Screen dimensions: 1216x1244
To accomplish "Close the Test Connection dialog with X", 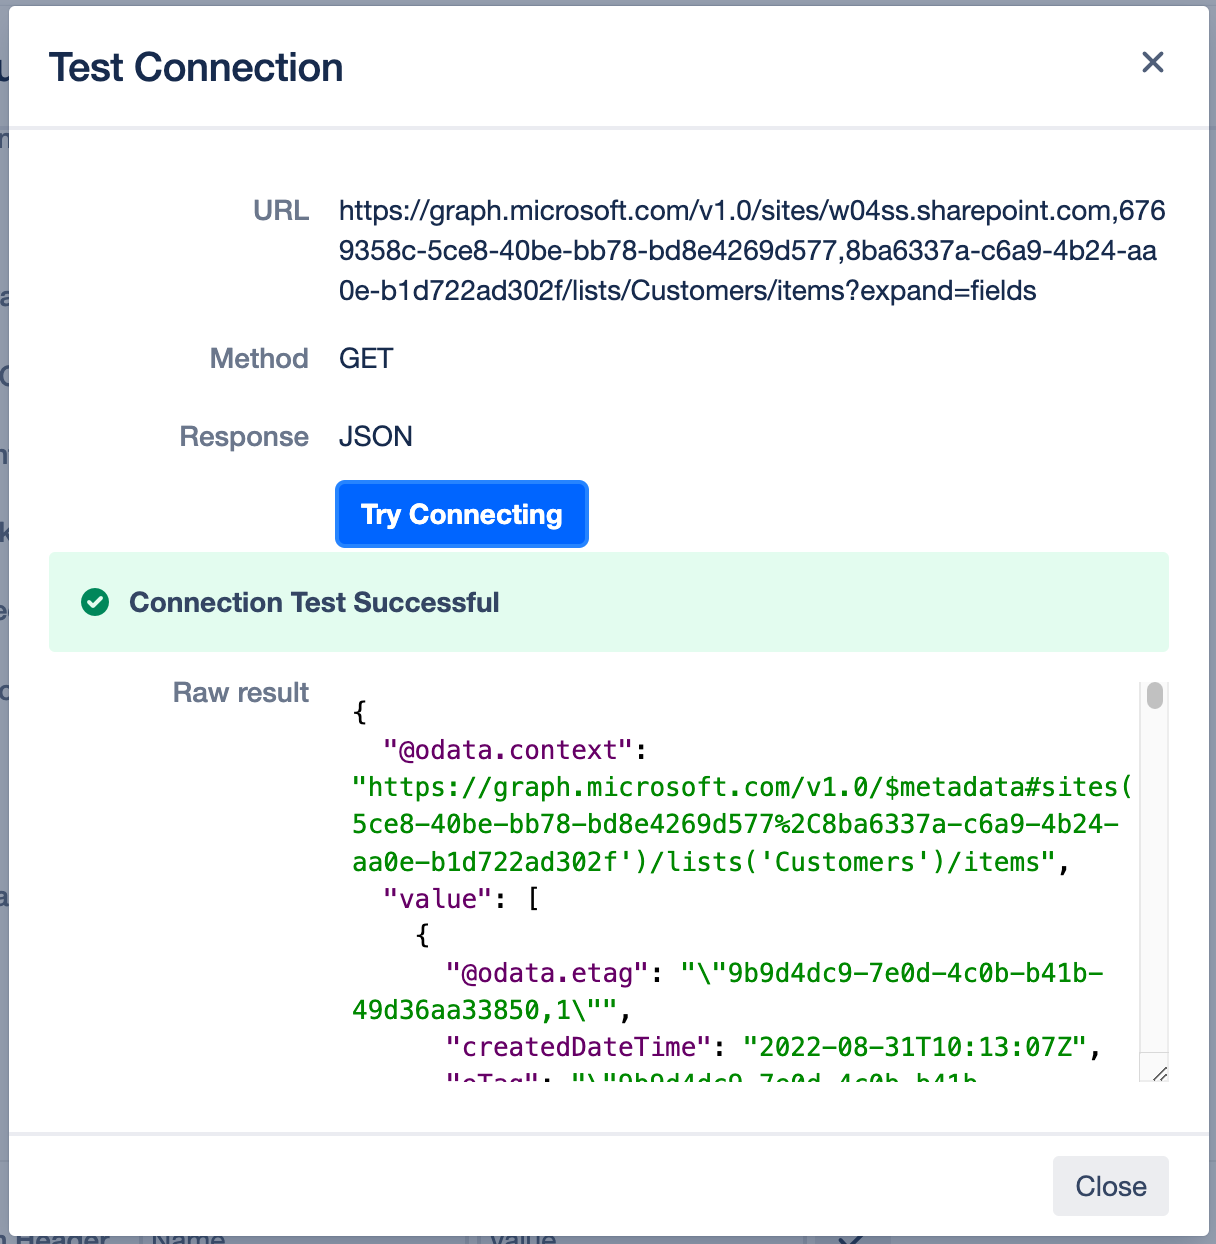I will 1152,62.
